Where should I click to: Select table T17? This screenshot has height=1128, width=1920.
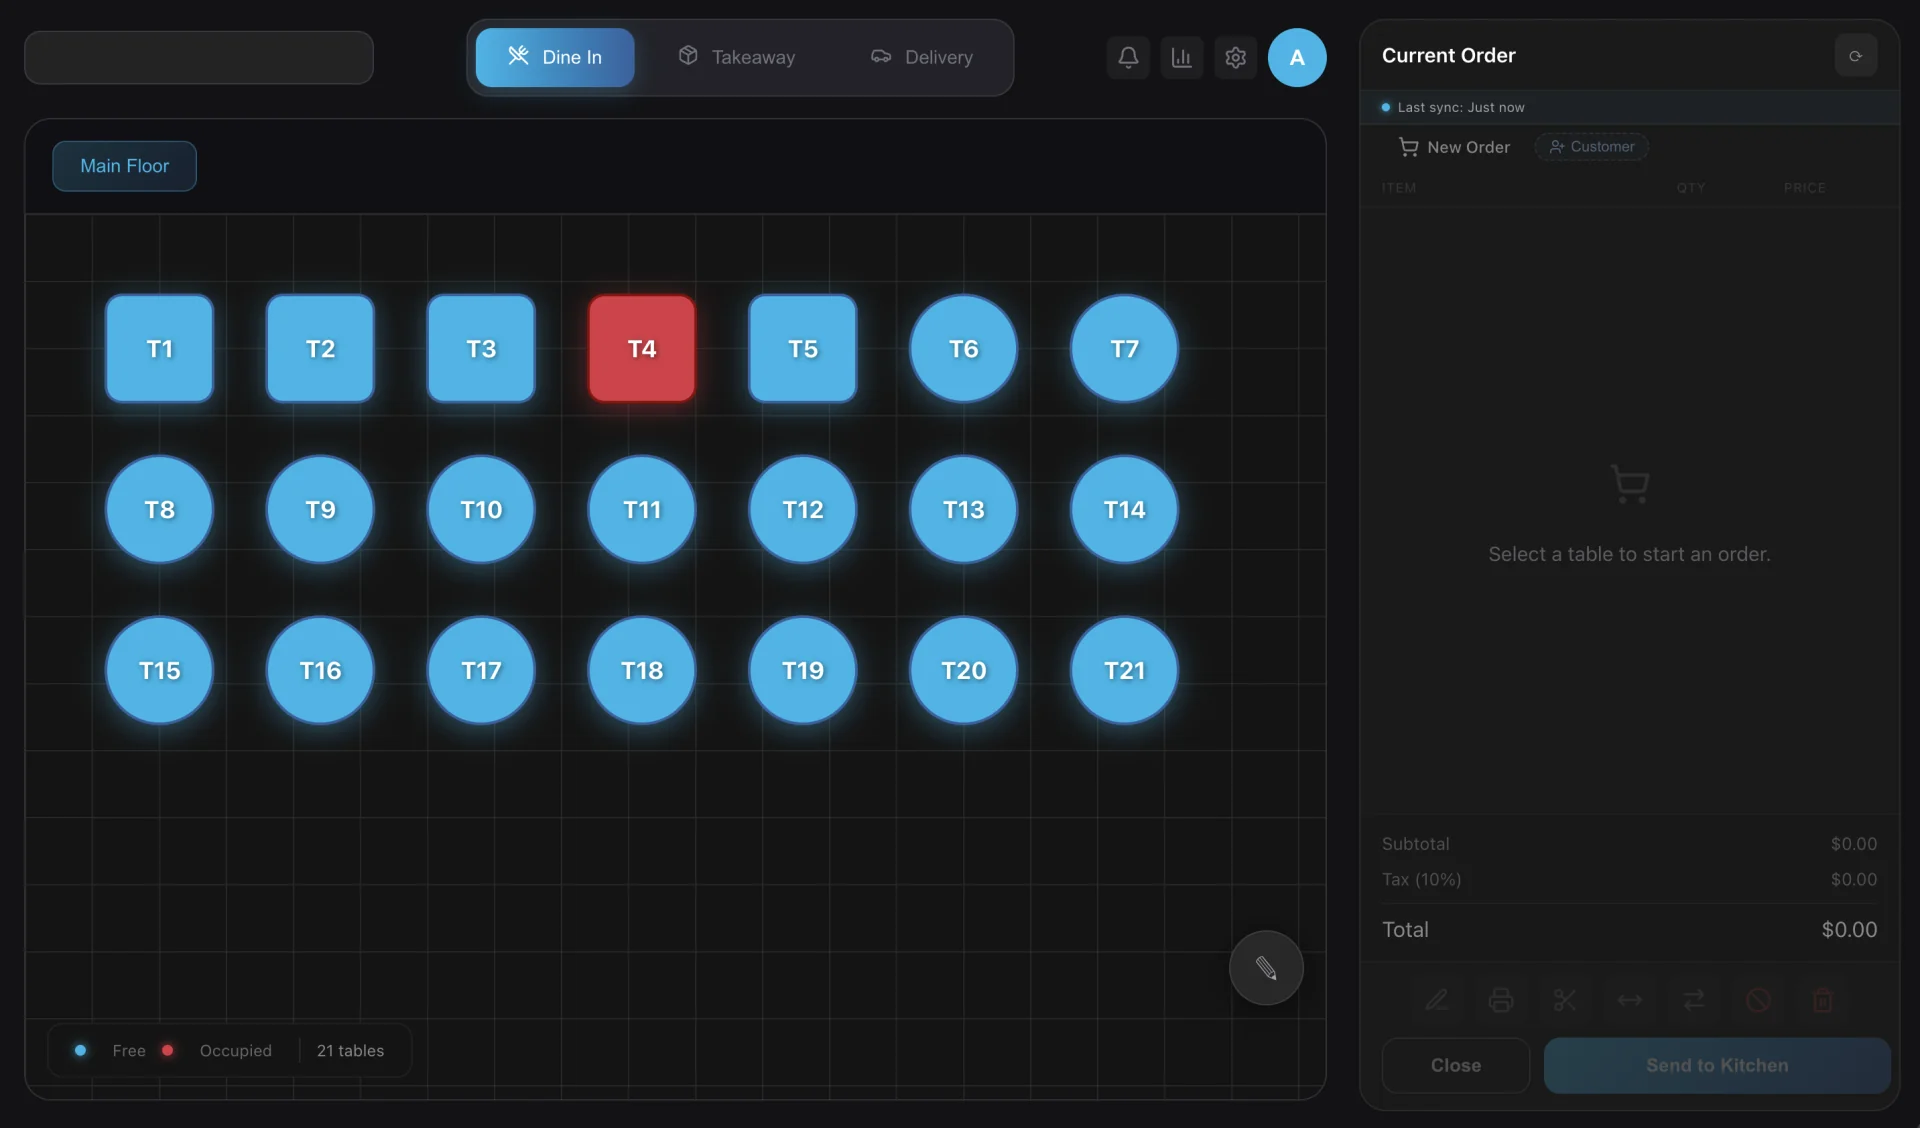(x=481, y=670)
